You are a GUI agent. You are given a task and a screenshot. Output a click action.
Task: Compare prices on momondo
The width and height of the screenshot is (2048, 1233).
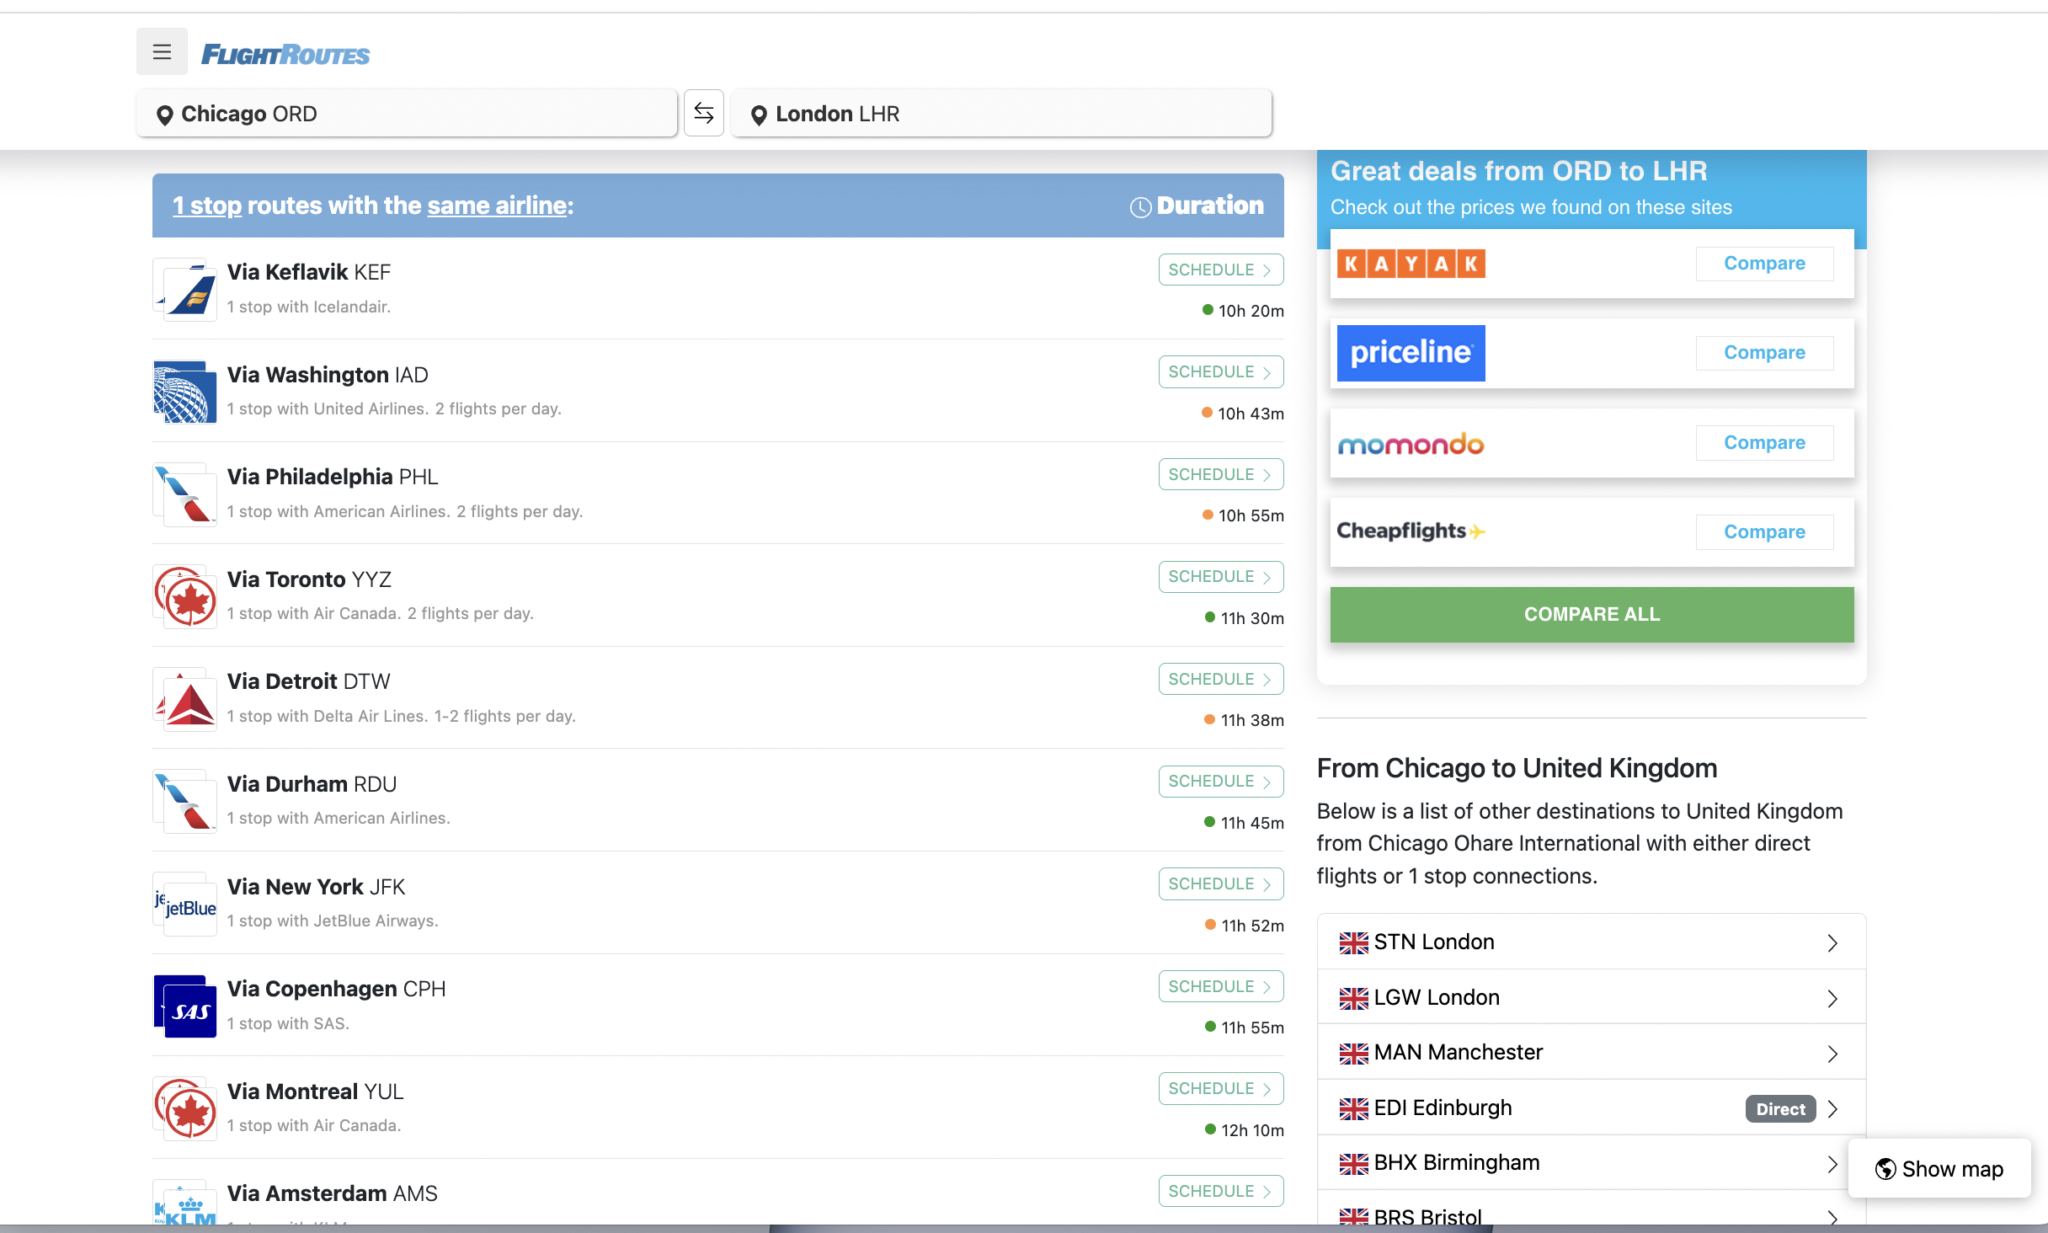coord(1764,442)
